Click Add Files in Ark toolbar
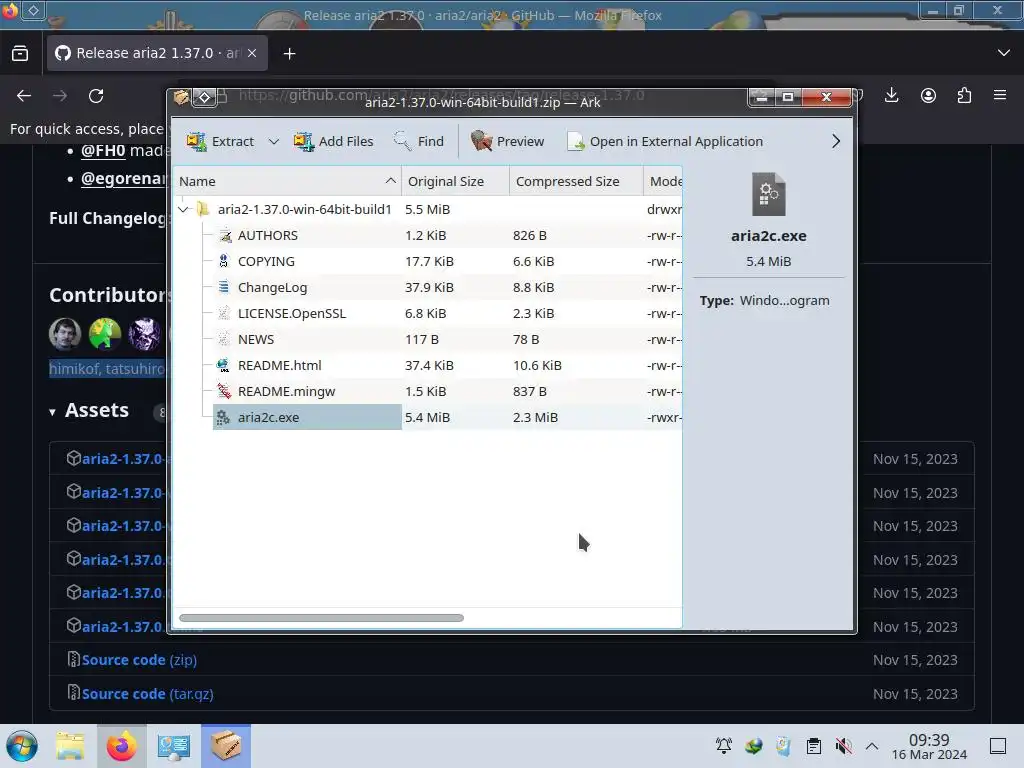 [x=333, y=141]
